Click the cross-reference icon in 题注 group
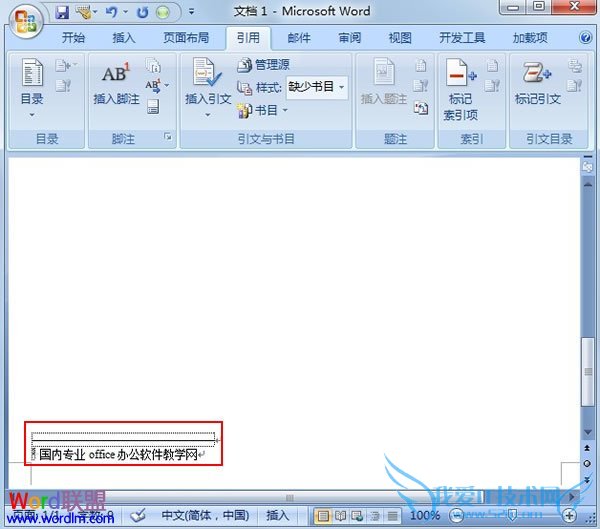The image size is (600, 529). coord(421,108)
